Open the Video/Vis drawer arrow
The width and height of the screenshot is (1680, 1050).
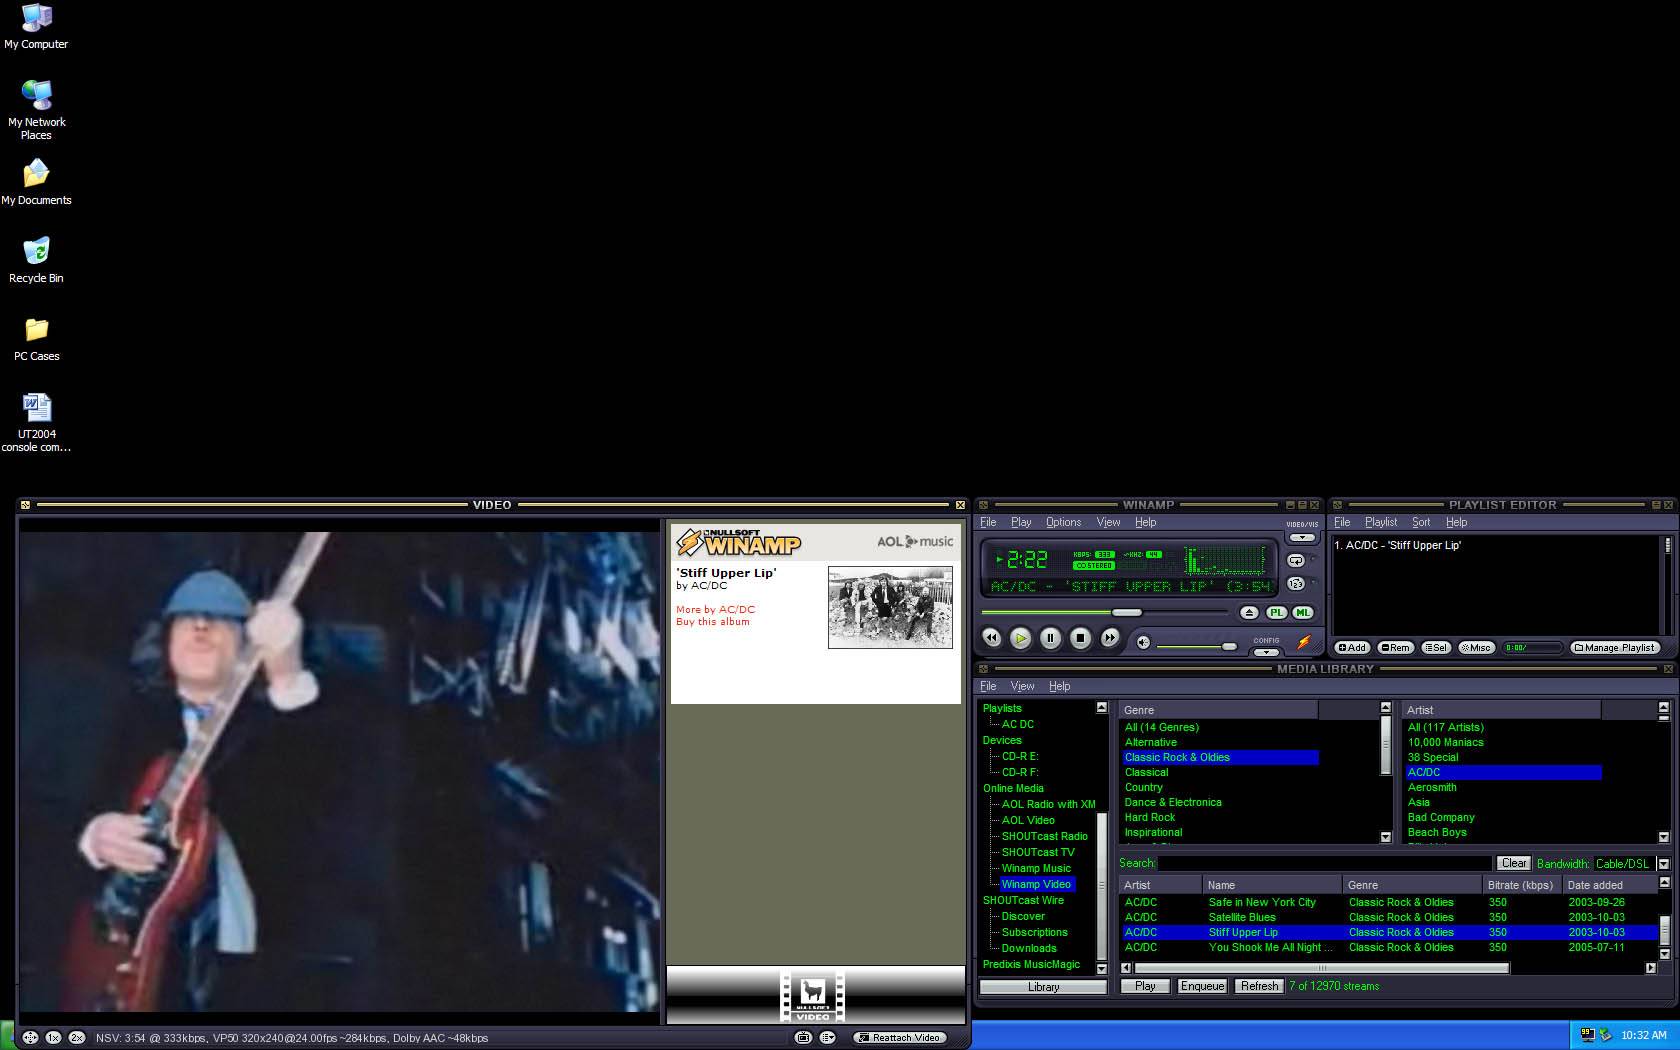[1302, 537]
